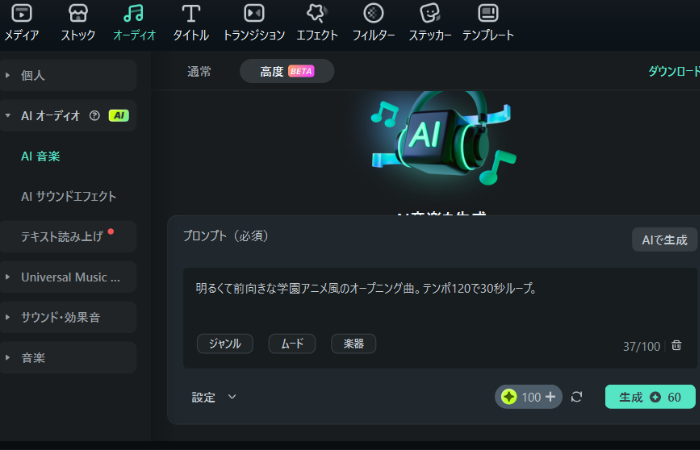Click the help icon beside AI オーディオ
700x450 pixels.
[x=94, y=116]
